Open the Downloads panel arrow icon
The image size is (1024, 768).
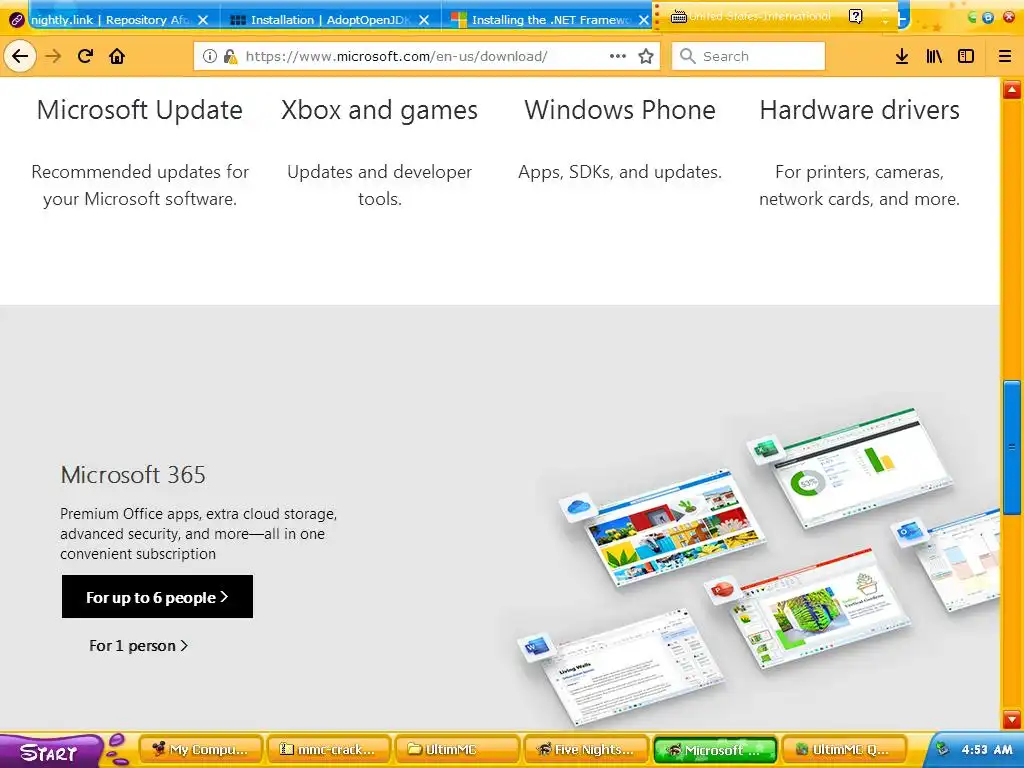click(x=902, y=56)
